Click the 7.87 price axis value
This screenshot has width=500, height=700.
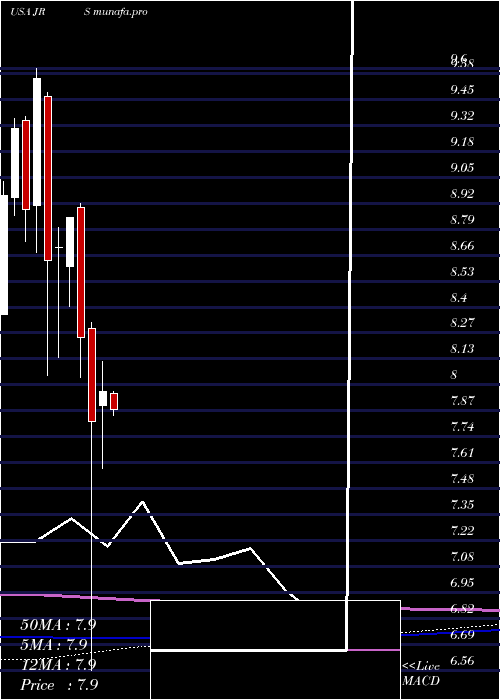click(462, 400)
